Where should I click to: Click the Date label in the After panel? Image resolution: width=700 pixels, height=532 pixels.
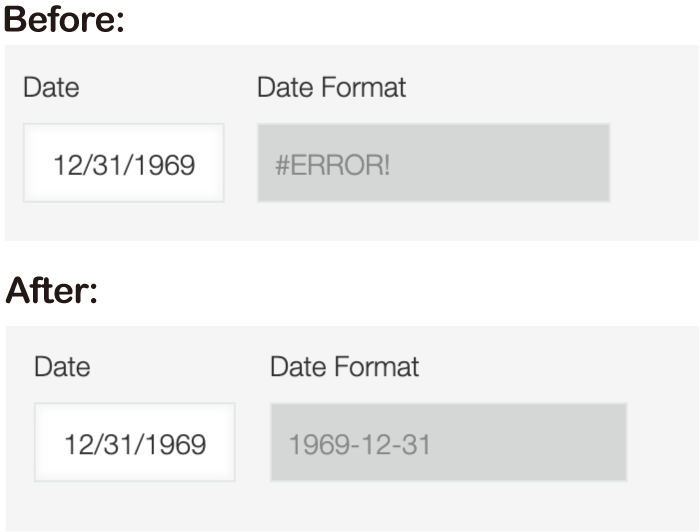(x=62, y=367)
